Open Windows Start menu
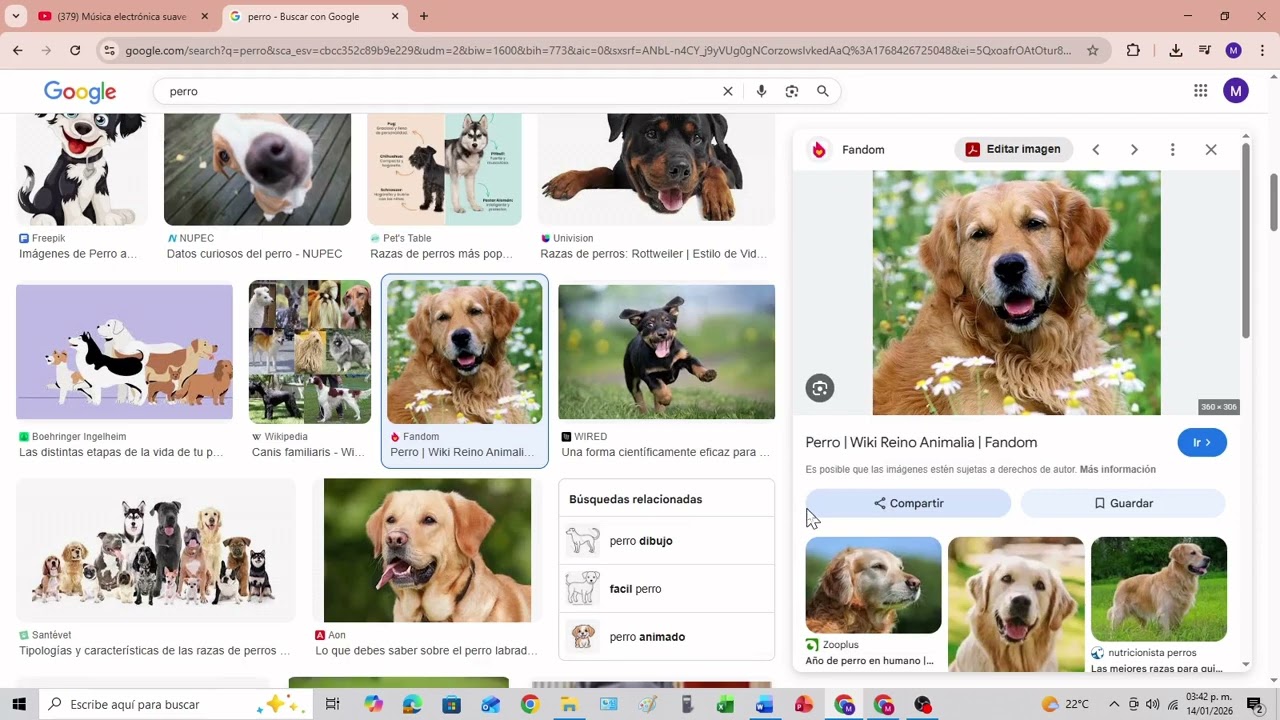 [x=18, y=704]
